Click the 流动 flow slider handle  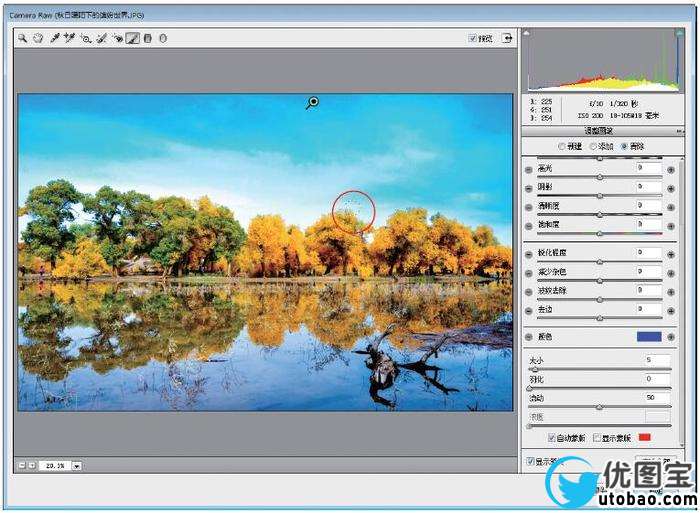click(x=600, y=407)
